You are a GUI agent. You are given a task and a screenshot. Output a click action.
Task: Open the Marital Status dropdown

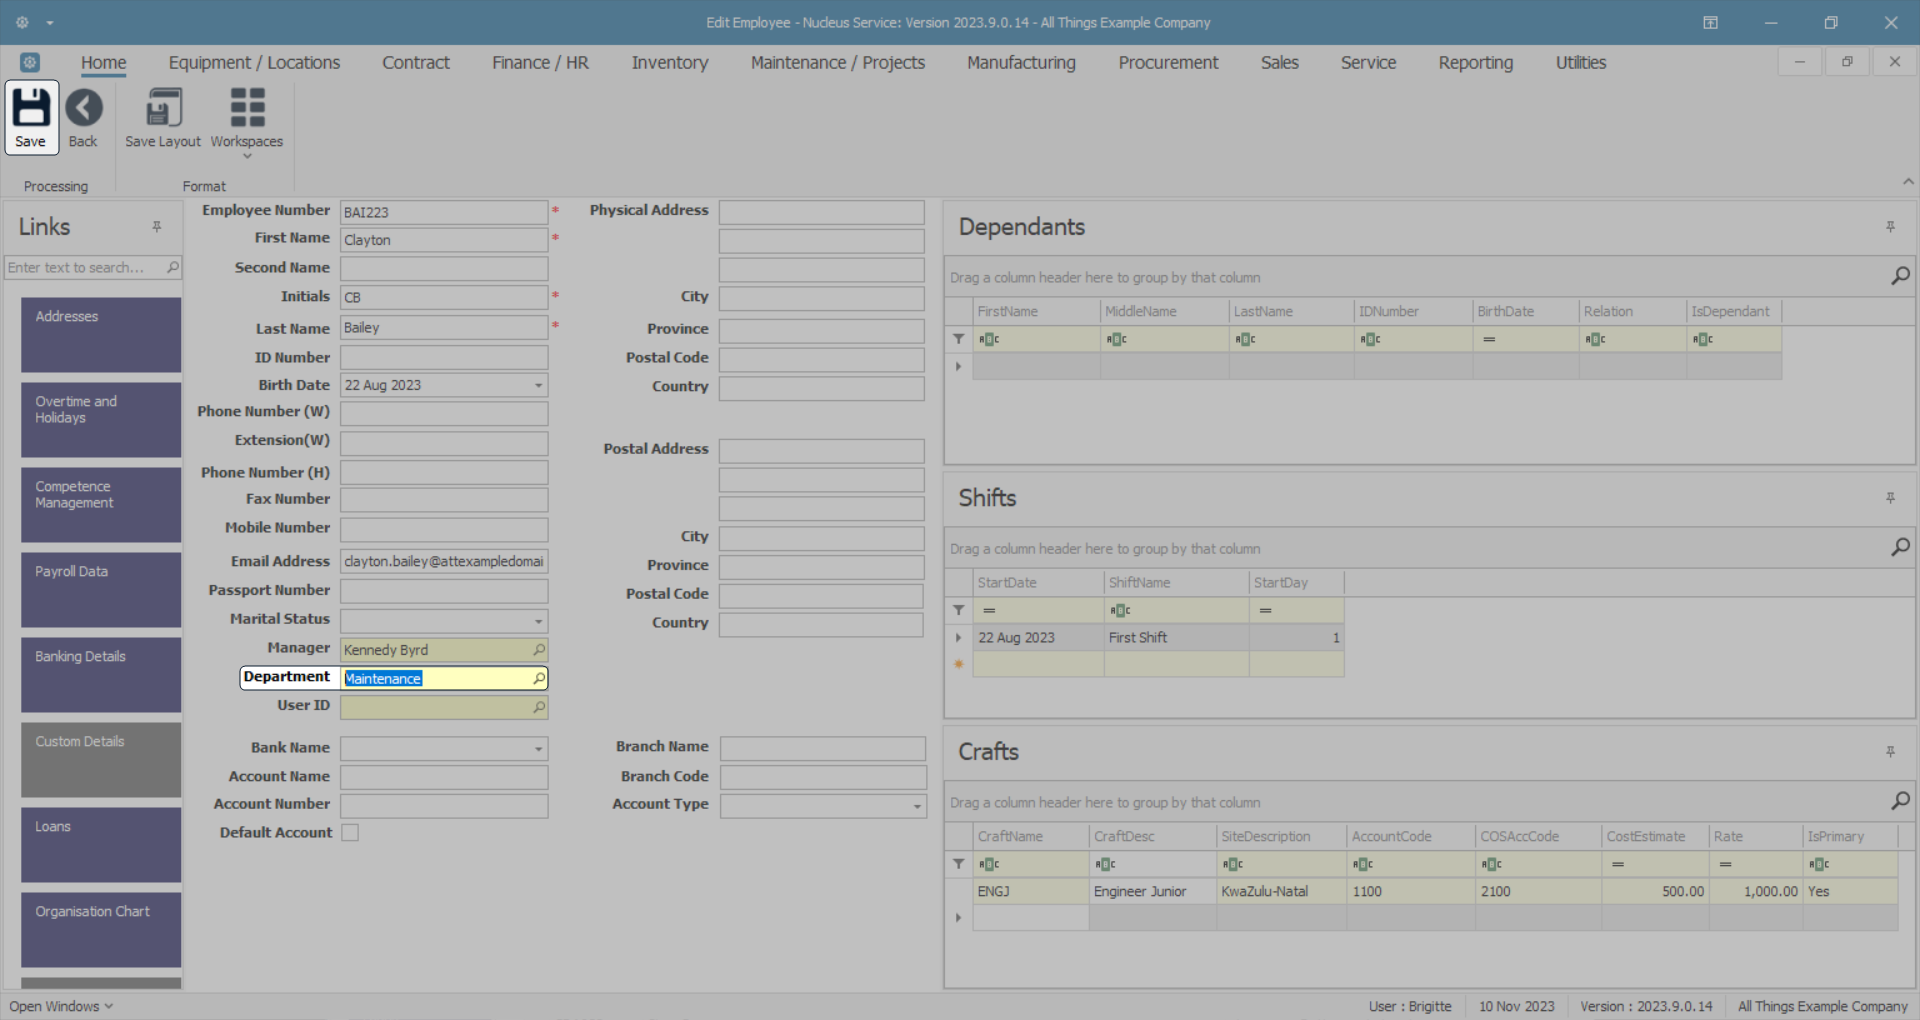pyautogui.click(x=538, y=621)
